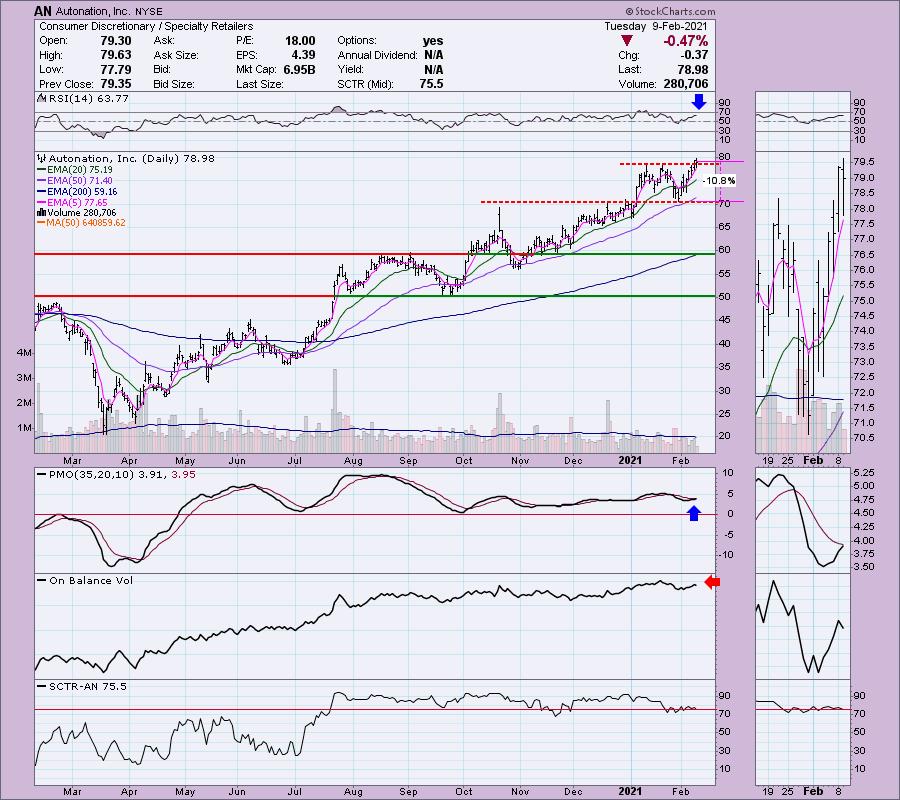Click the date Tuesday 9-Feb-2021

coord(656,26)
